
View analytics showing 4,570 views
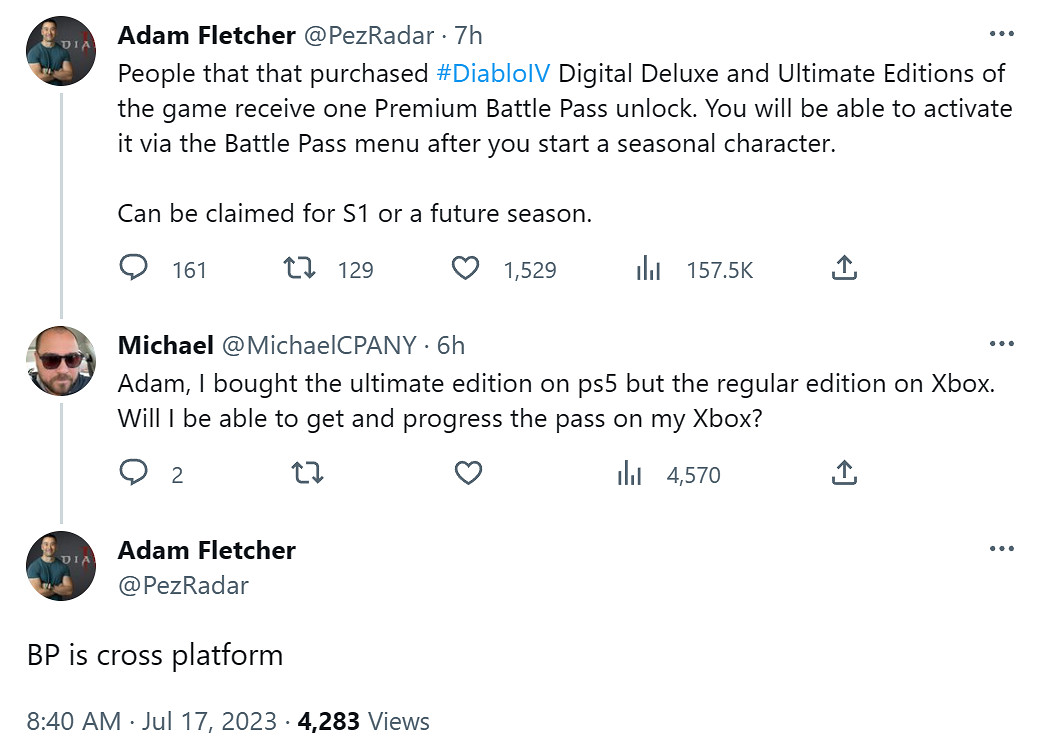(630, 474)
